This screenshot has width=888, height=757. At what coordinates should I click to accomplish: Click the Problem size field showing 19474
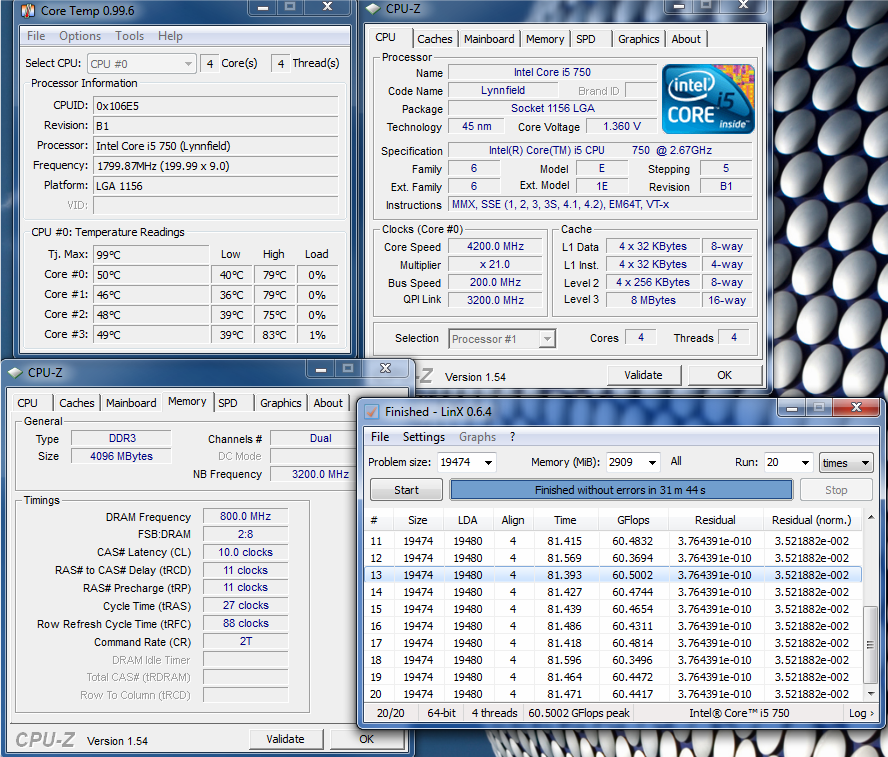tap(461, 463)
